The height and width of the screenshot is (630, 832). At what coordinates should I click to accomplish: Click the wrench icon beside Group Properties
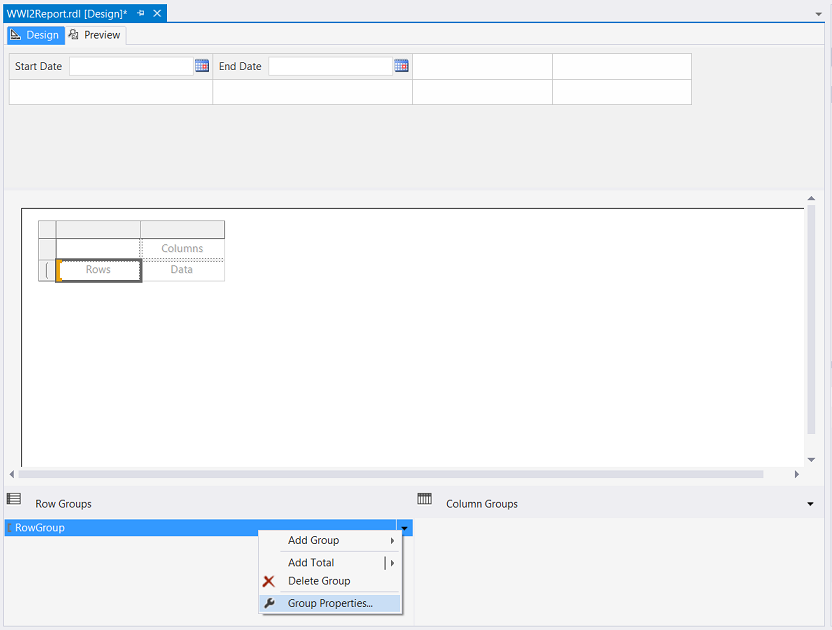coord(270,603)
